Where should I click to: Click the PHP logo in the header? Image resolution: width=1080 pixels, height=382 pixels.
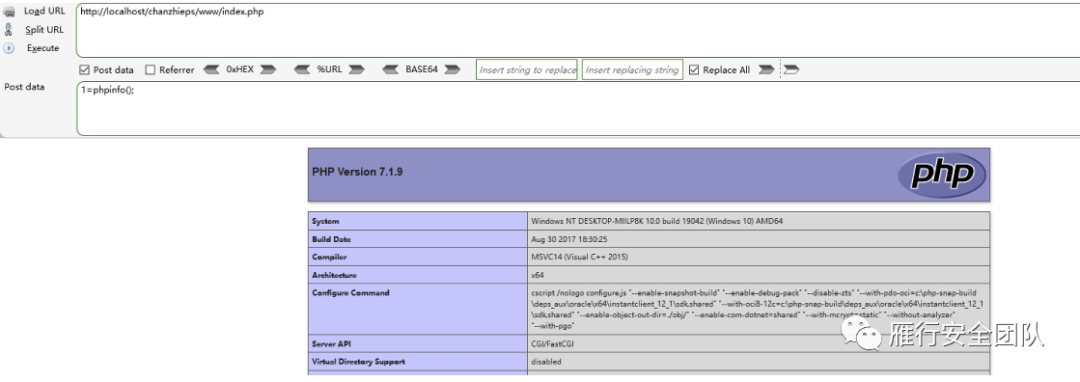point(942,174)
